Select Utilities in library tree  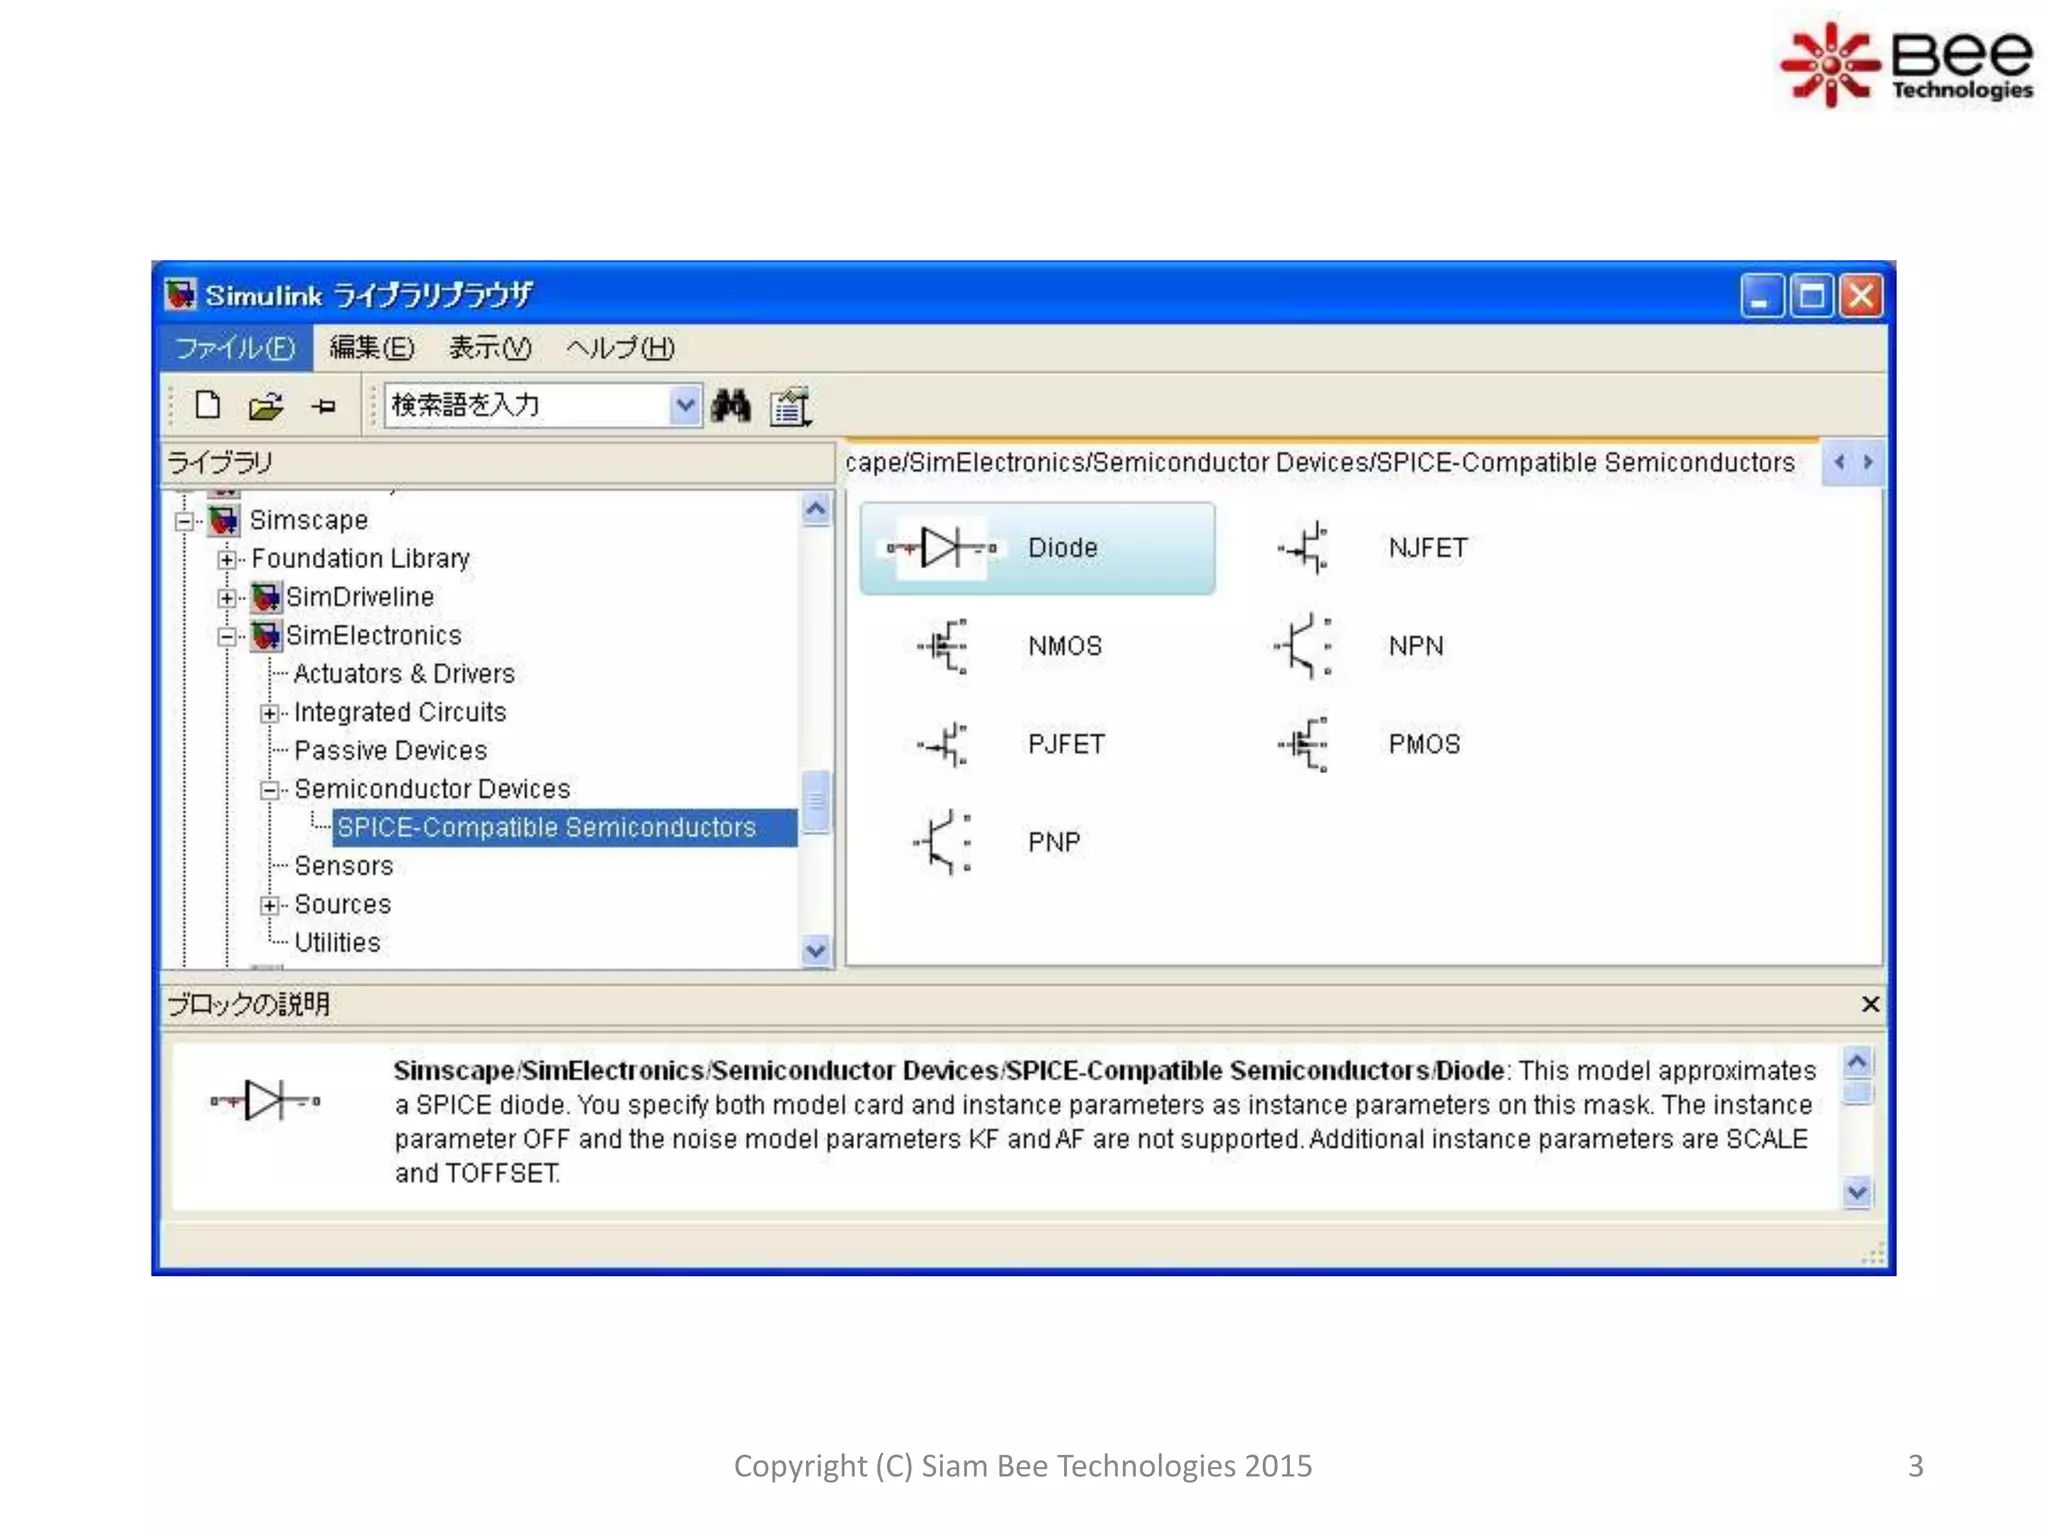(x=337, y=943)
